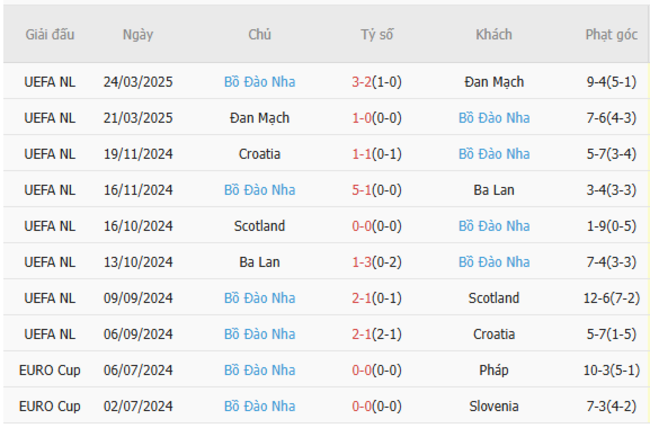Click the 3-2 score against Đan Mạch

[362, 82]
